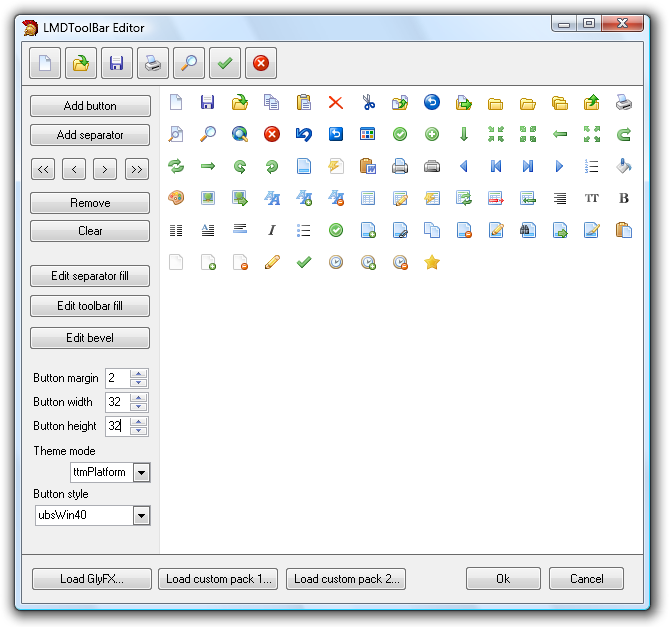Increase the Button margin value
This screenshot has width=671, height=627.
tap(139, 374)
